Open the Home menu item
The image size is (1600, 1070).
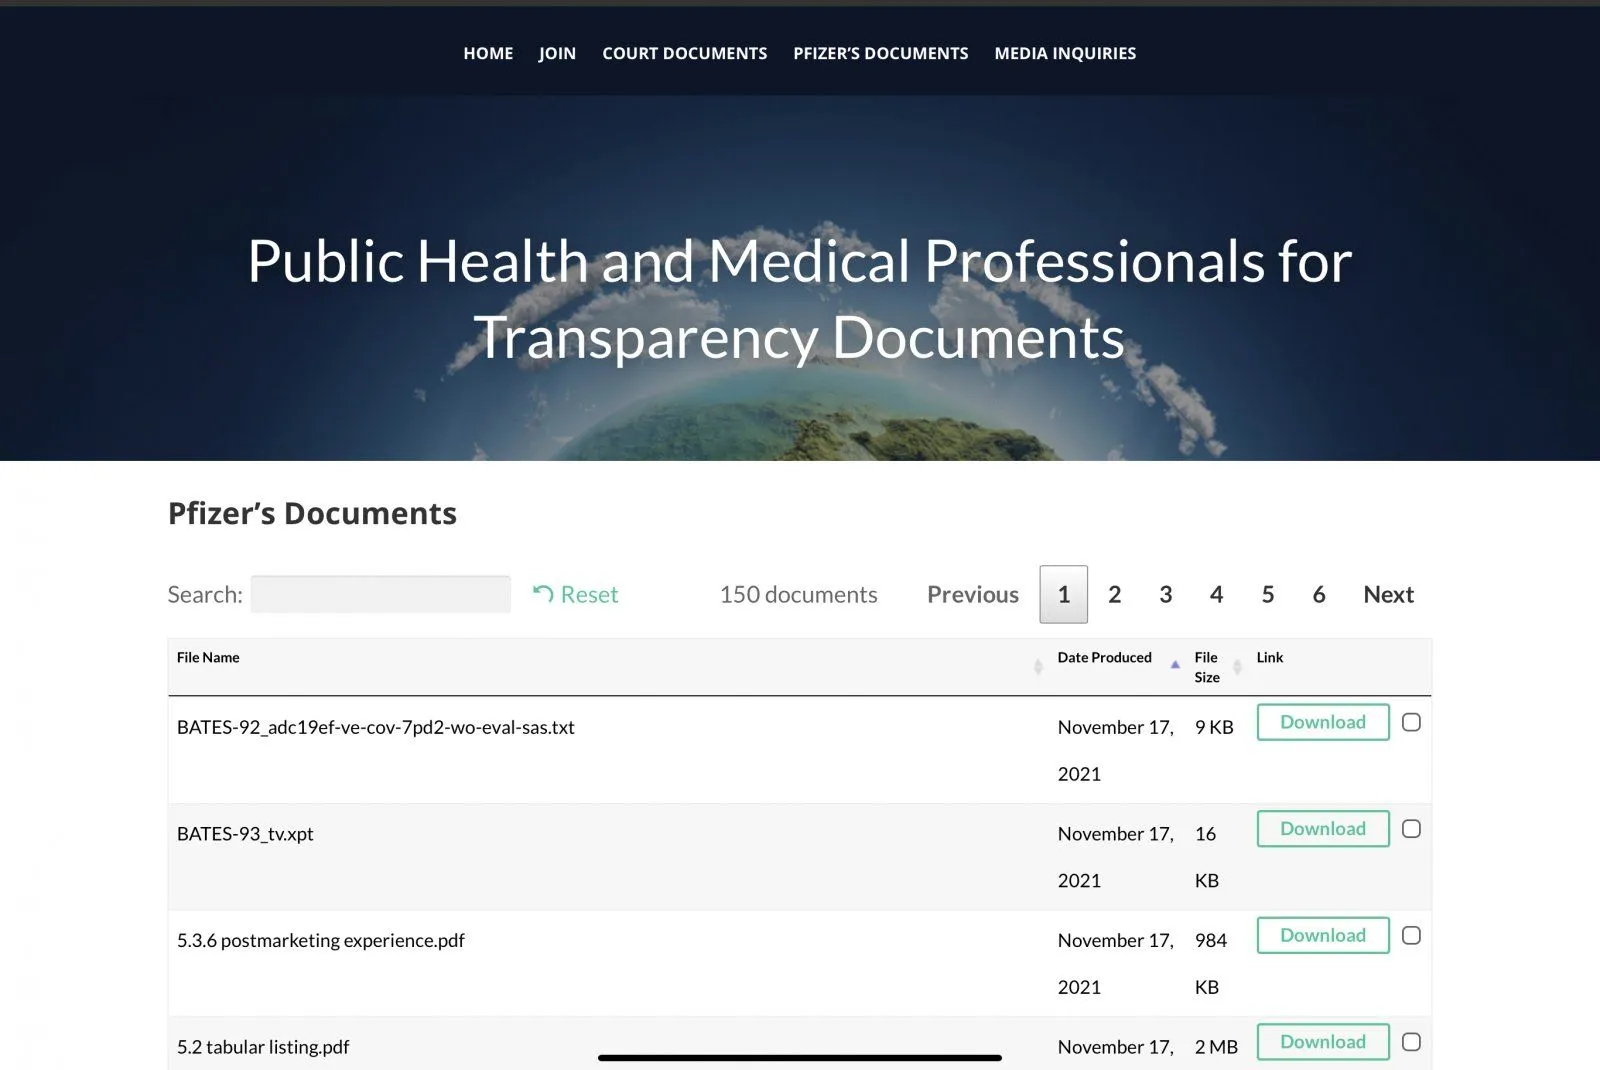(x=488, y=53)
